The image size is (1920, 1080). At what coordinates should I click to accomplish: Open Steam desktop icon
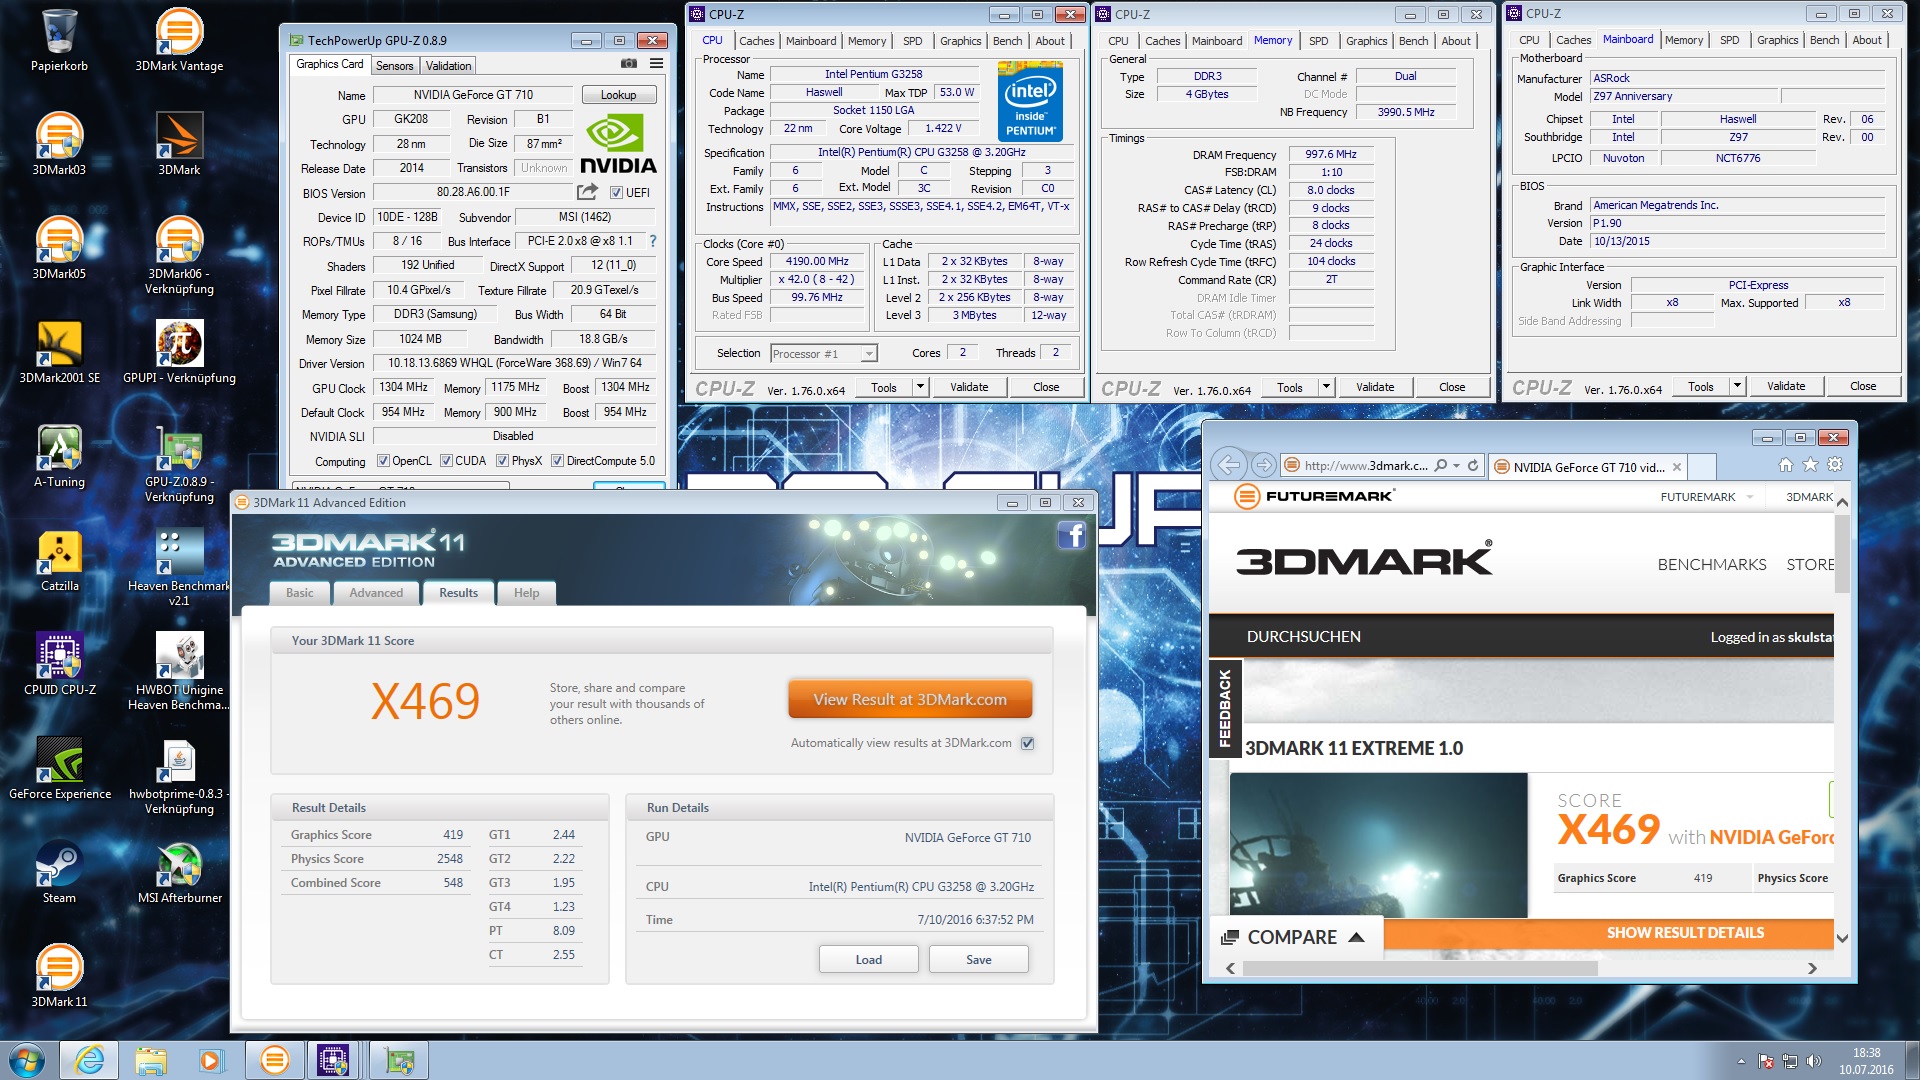tap(59, 872)
